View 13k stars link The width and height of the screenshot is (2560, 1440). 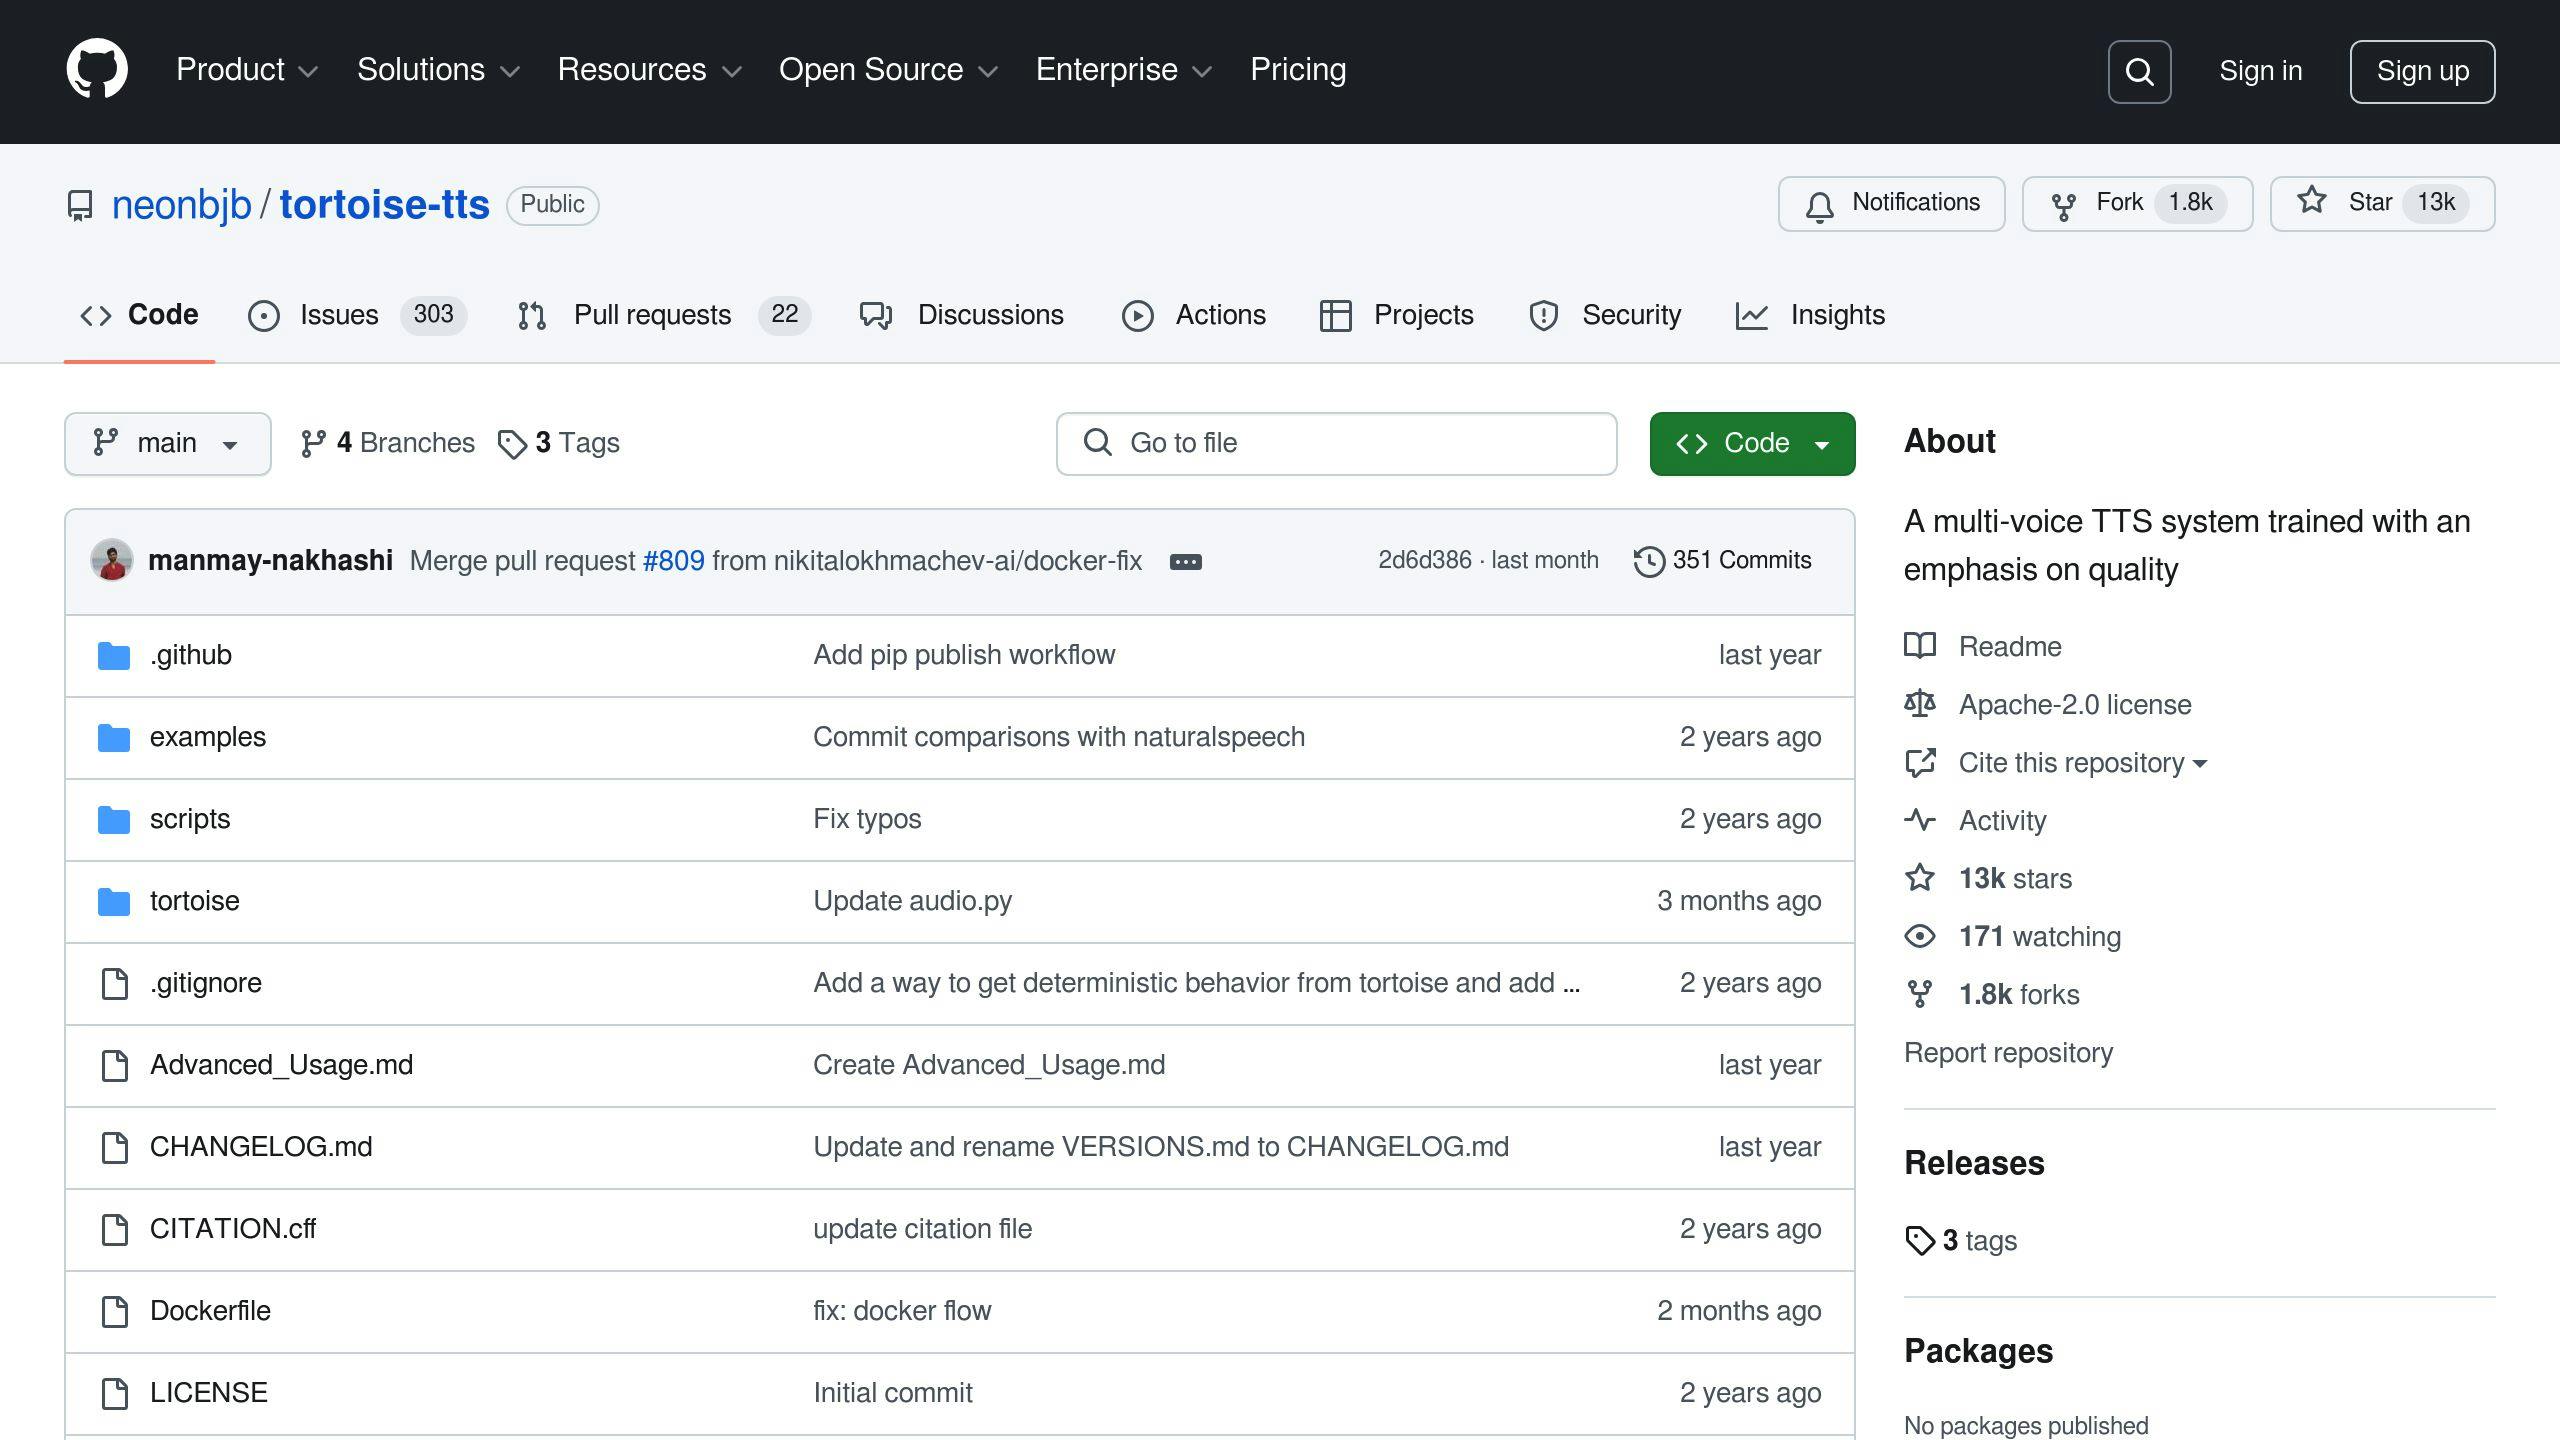1988,879
